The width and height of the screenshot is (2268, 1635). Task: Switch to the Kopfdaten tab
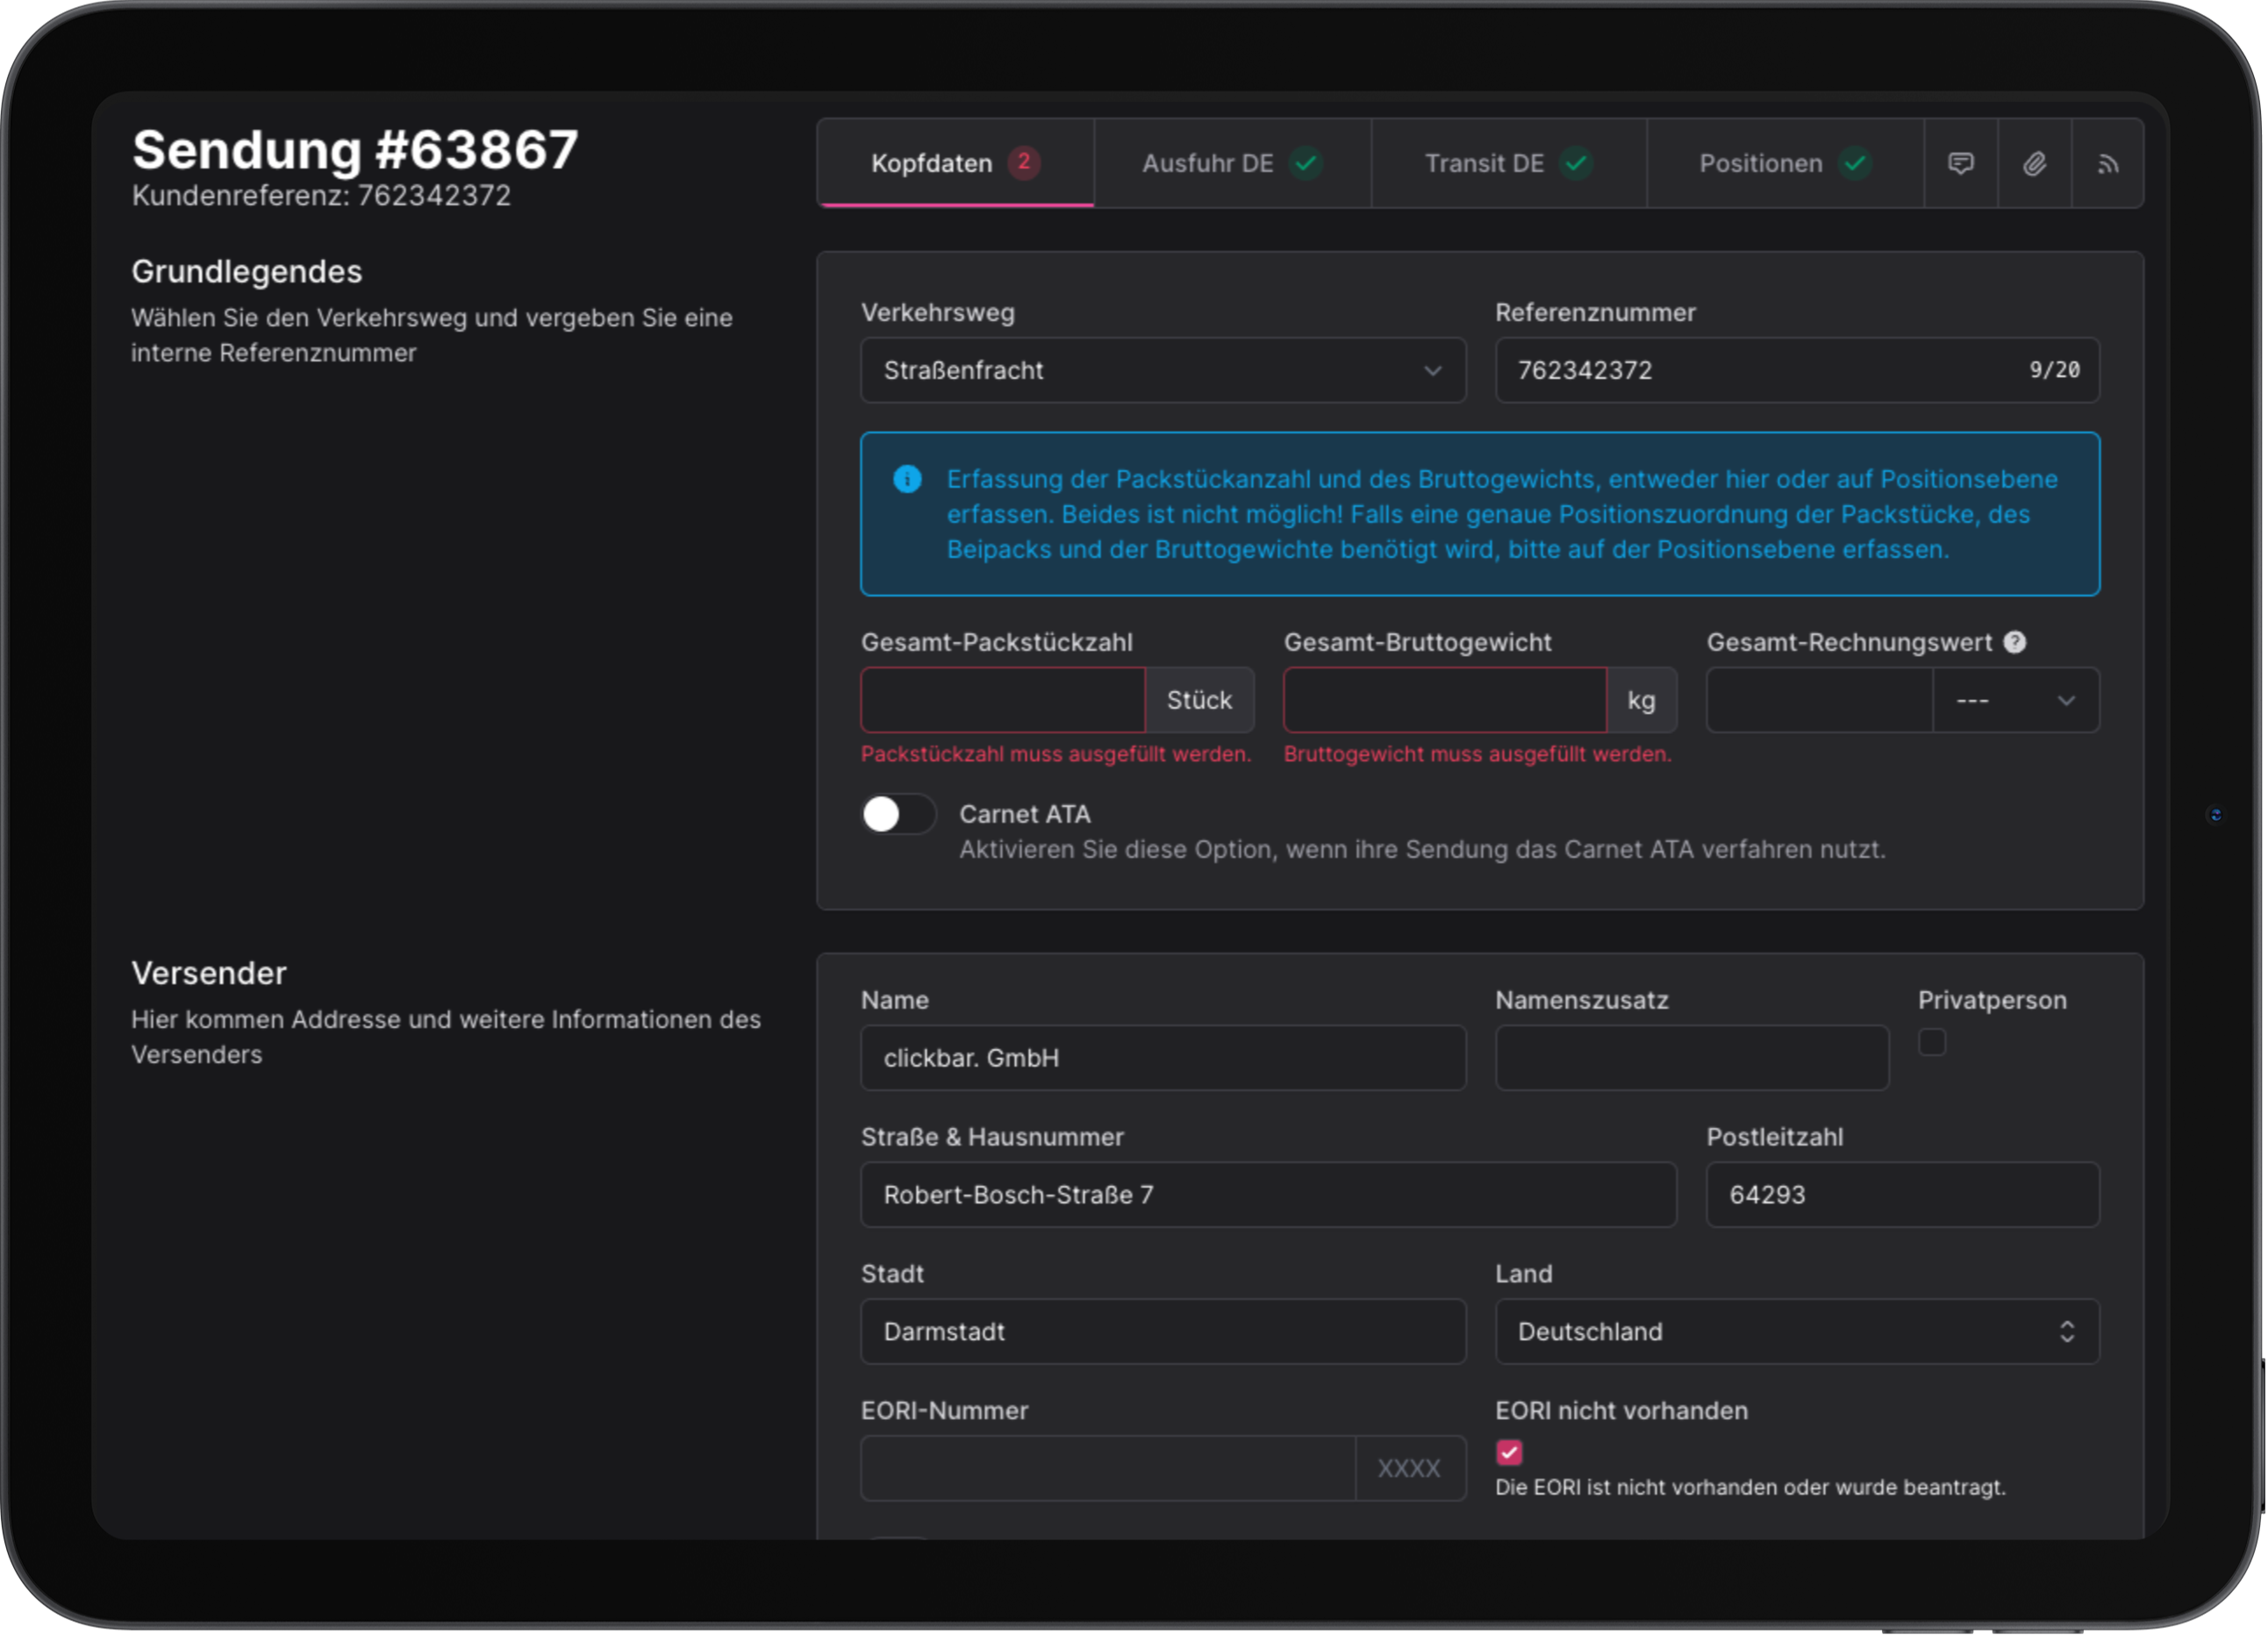click(x=956, y=163)
